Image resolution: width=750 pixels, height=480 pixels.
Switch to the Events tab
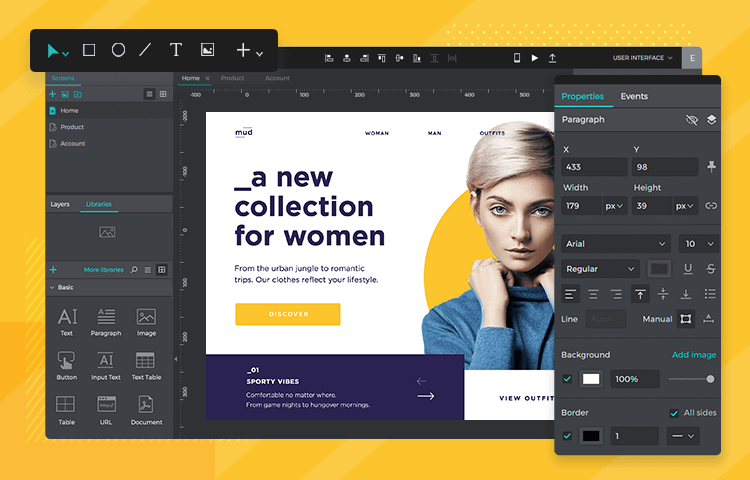(634, 96)
